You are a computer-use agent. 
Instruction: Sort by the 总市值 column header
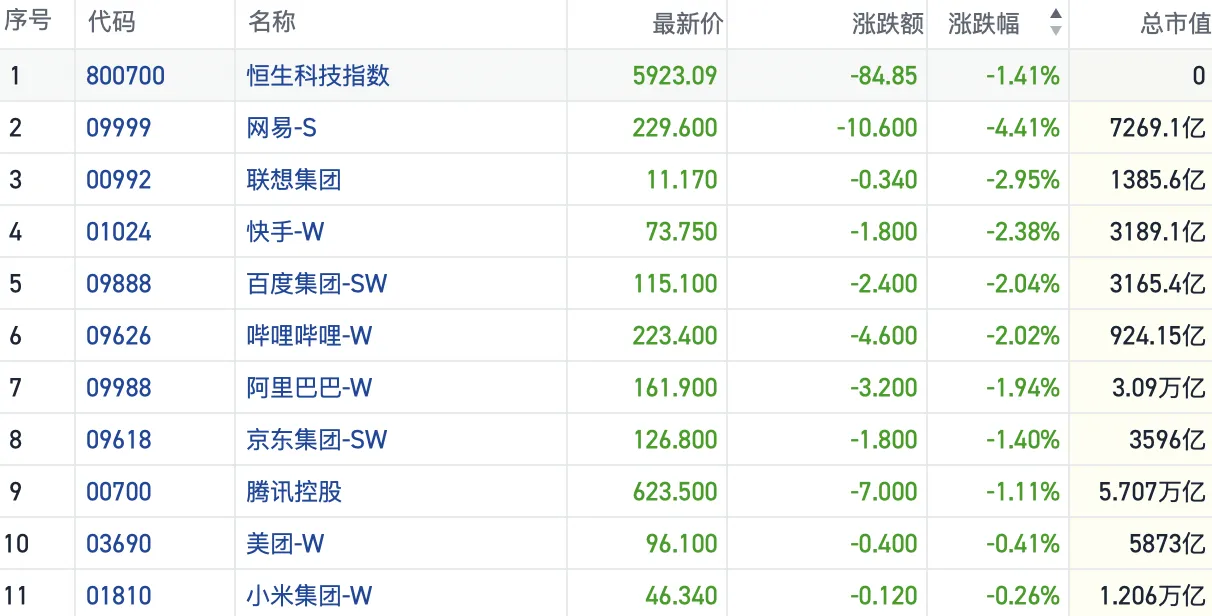click(x=1176, y=24)
